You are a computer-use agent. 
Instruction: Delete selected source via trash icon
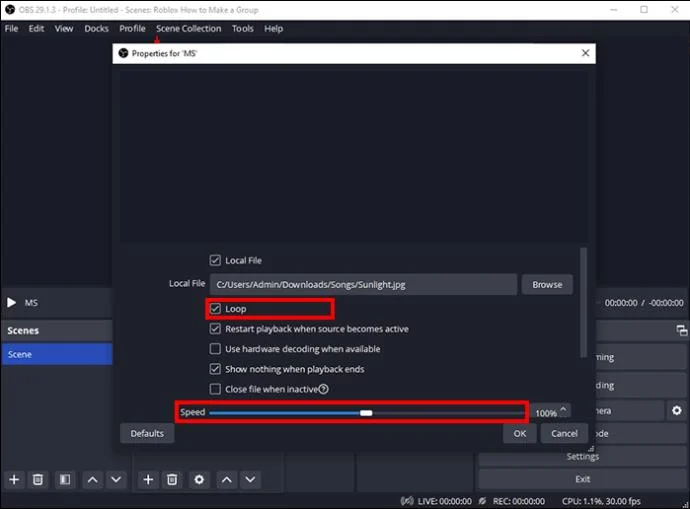(x=172, y=480)
